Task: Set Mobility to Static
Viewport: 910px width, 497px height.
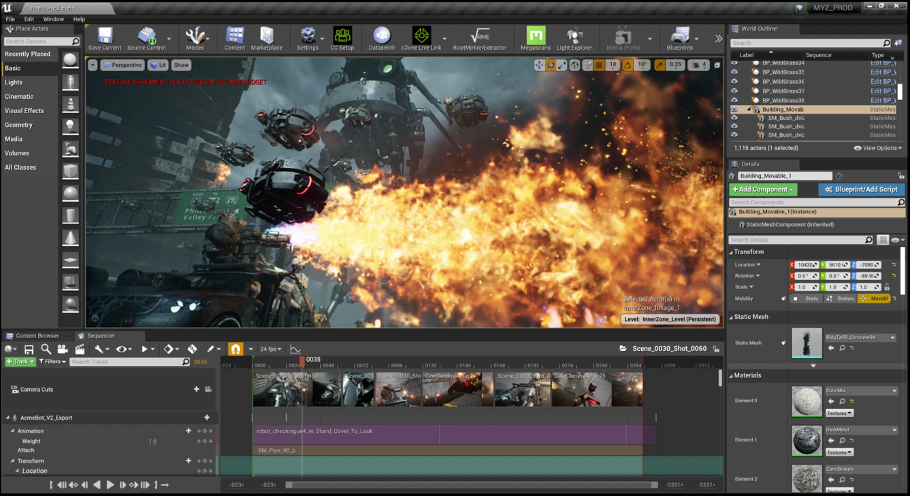Action: coord(809,298)
